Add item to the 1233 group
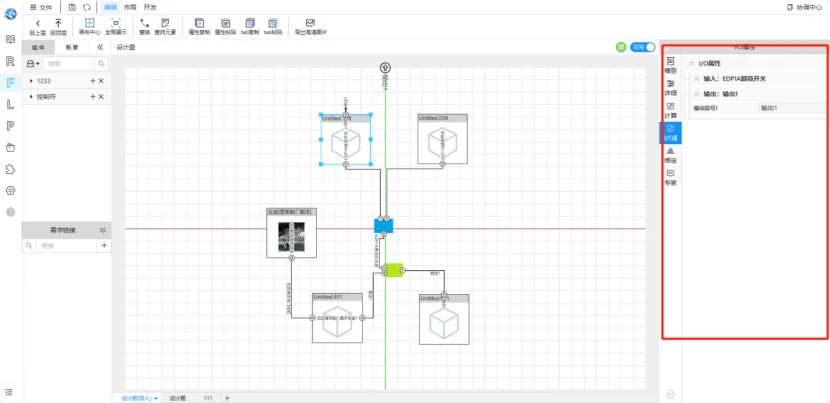The width and height of the screenshot is (830, 403). point(93,81)
